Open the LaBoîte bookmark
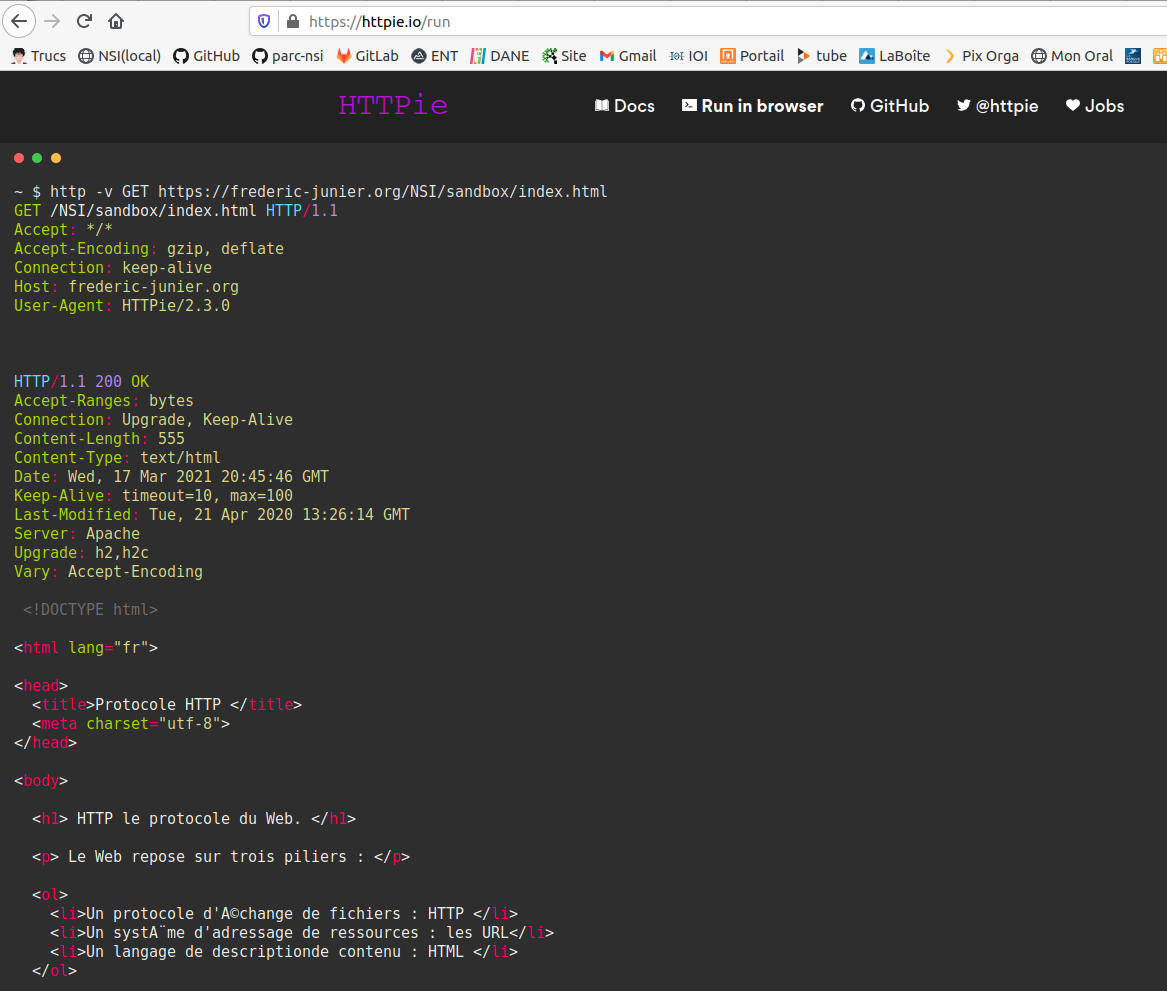The width and height of the screenshot is (1167, 991). (895, 56)
